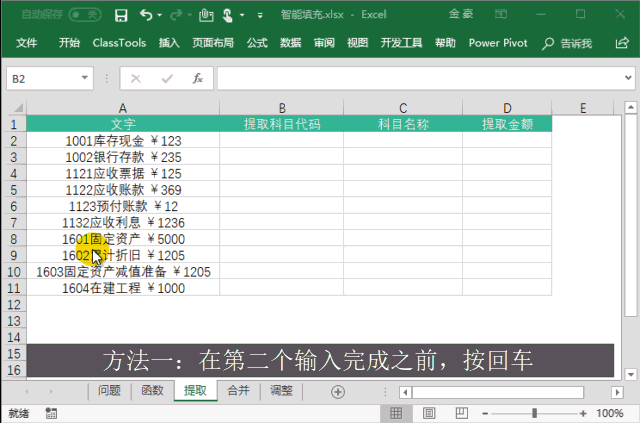Click the Share icon at ribbon right

(x=622, y=43)
